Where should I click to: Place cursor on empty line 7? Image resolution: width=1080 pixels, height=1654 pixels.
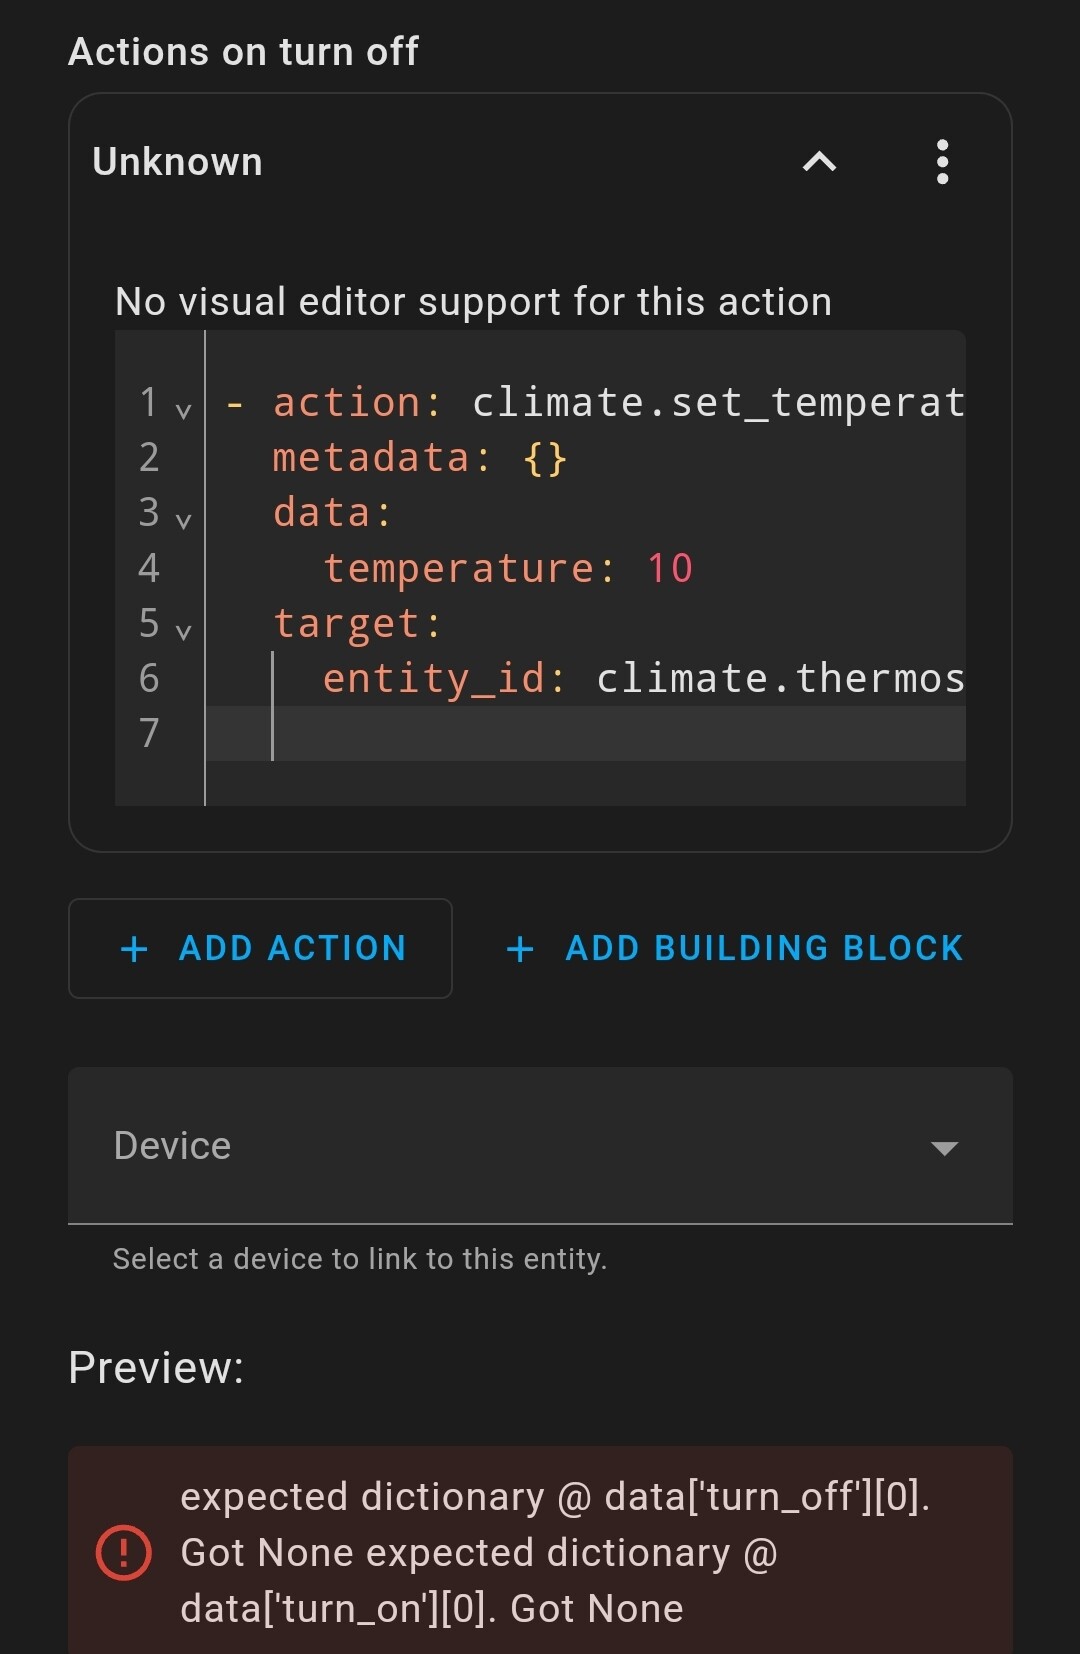(600, 734)
